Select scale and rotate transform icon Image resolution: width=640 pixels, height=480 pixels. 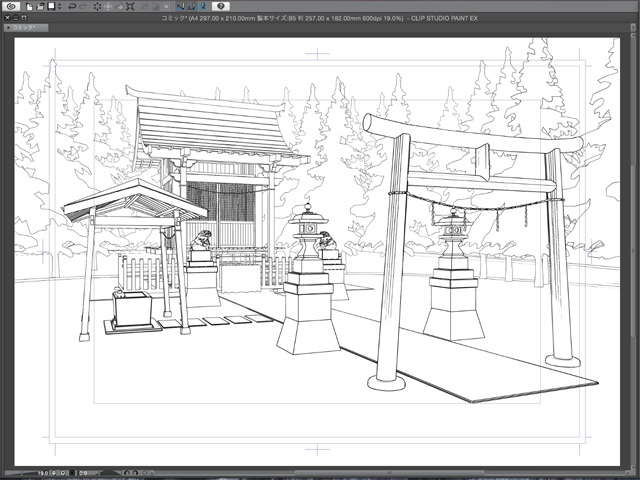[130, 7]
